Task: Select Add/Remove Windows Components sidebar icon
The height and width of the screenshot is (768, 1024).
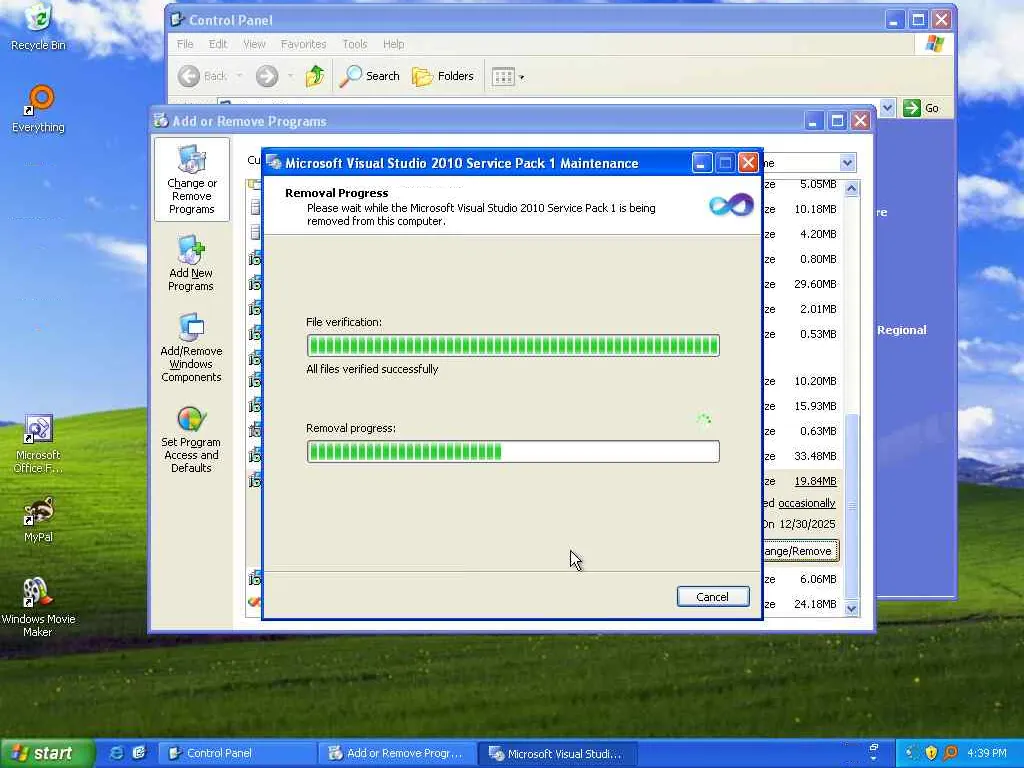Action: (191, 348)
